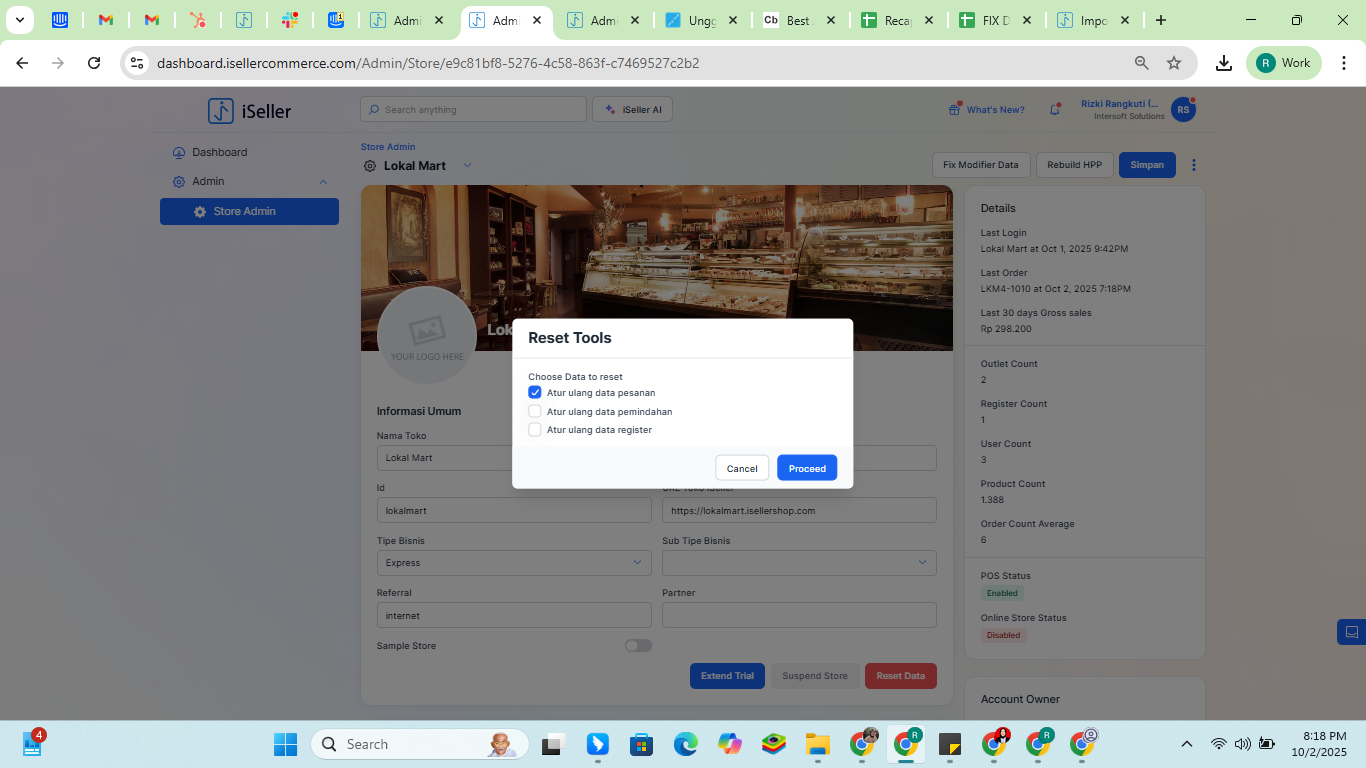Image resolution: width=1366 pixels, height=768 pixels.
Task: Click Proceed in Reset Tools dialog
Action: (x=807, y=468)
